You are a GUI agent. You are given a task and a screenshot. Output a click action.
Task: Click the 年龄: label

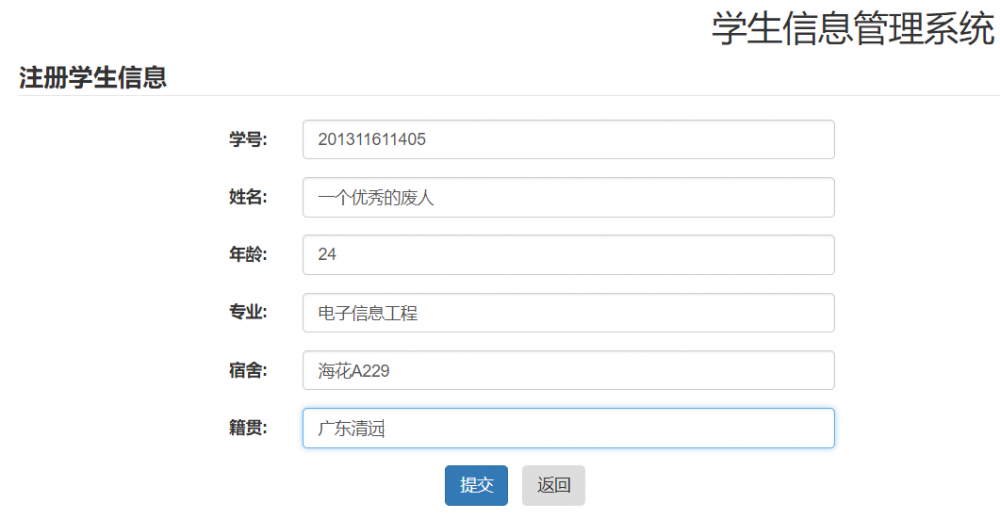[x=248, y=254]
